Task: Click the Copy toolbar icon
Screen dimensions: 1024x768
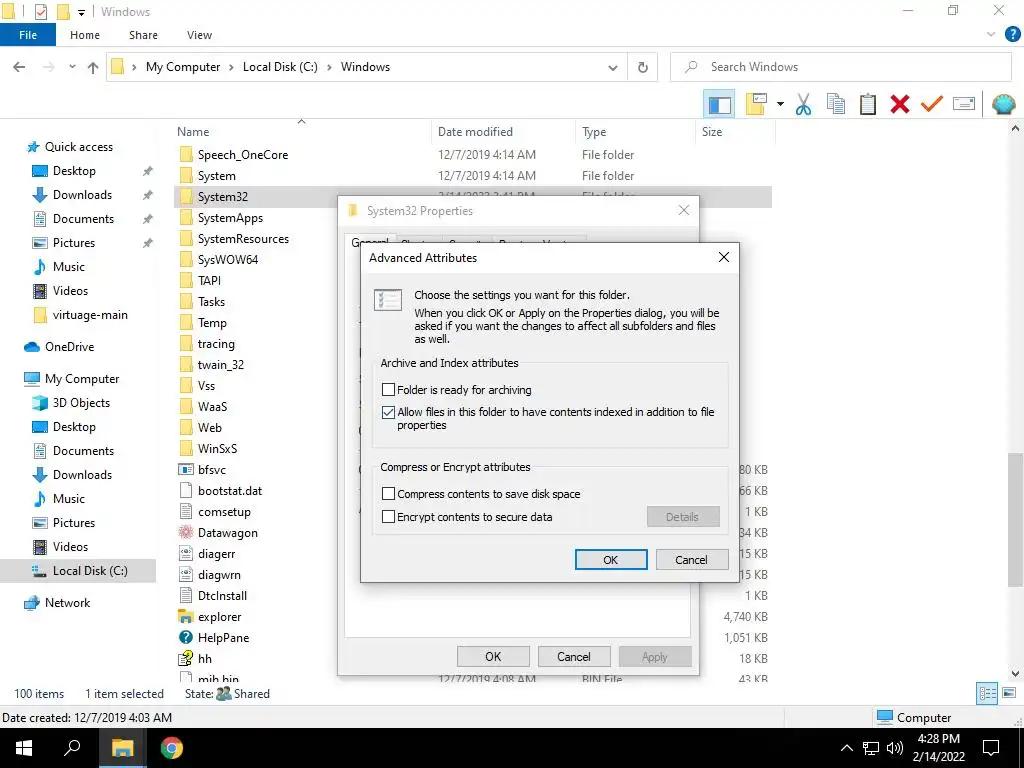Action: pyautogui.click(x=835, y=104)
